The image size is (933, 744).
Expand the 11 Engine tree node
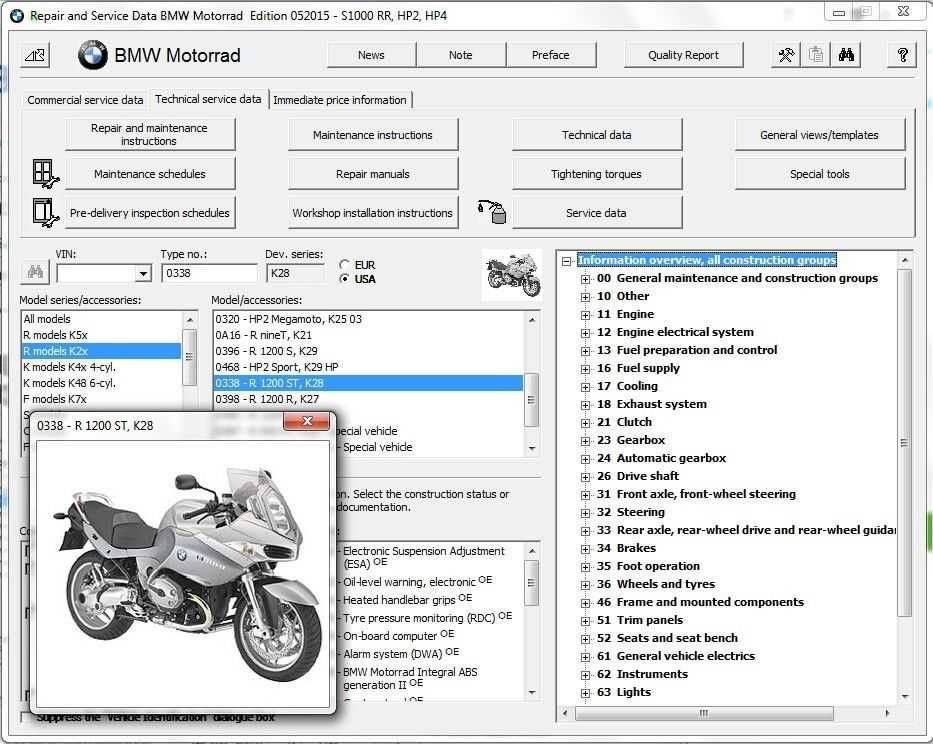coord(586,315)
